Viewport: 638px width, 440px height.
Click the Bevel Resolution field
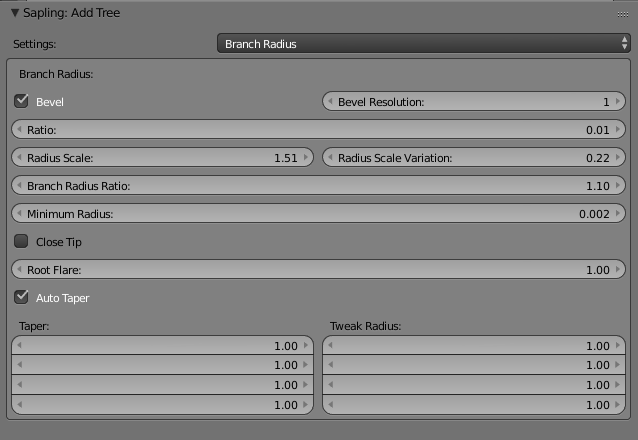[474, 101]
